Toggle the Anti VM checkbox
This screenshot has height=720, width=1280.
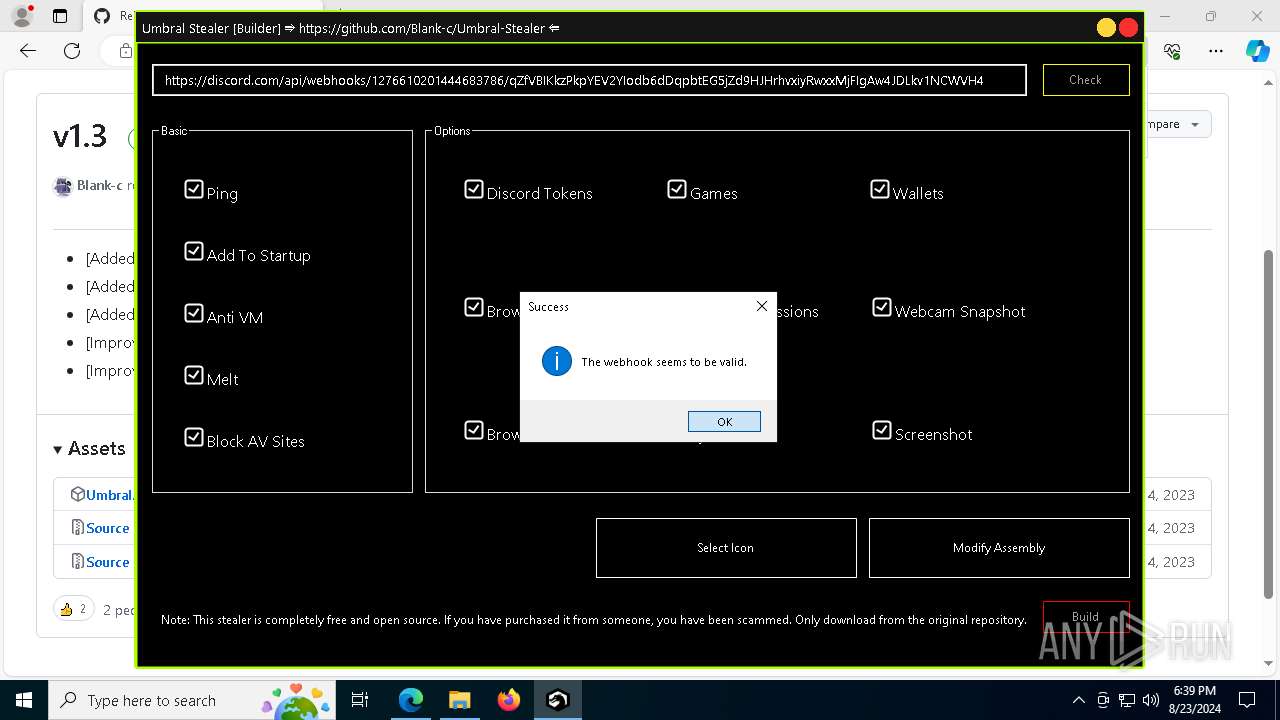pyautogui.click(x=194, y=313)
